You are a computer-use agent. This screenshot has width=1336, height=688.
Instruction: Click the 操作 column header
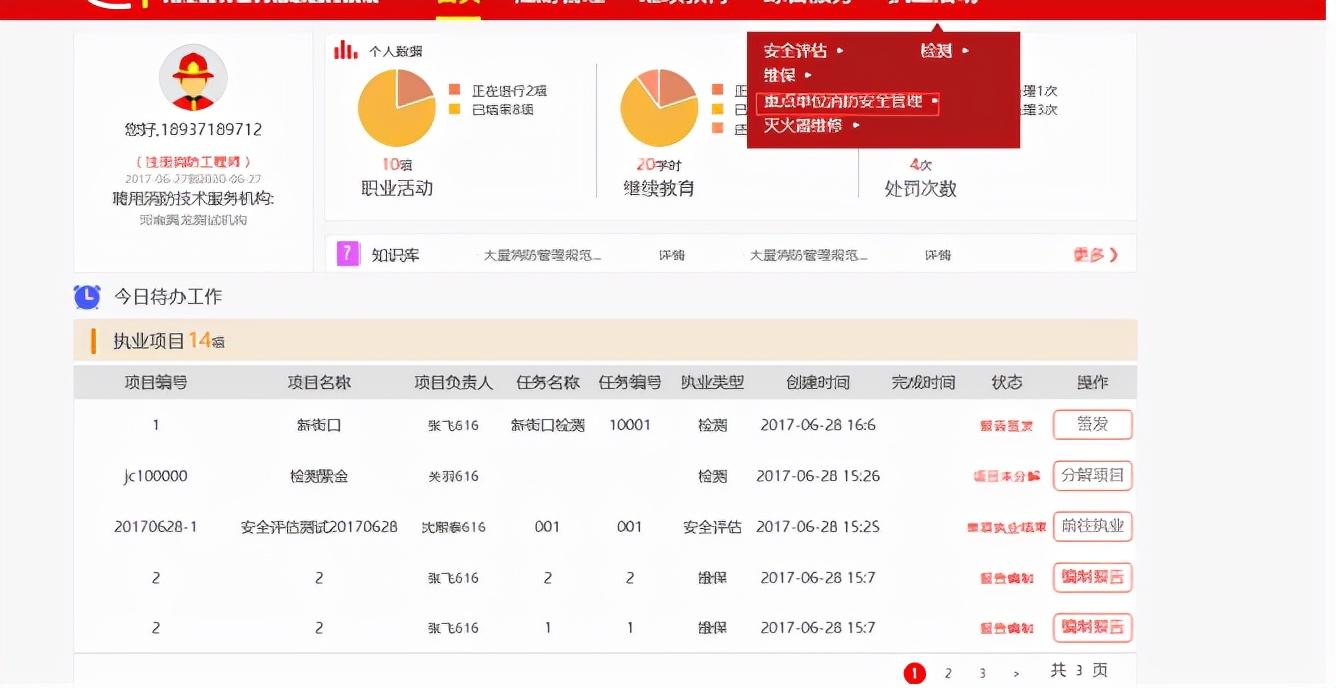(1092, 382)
